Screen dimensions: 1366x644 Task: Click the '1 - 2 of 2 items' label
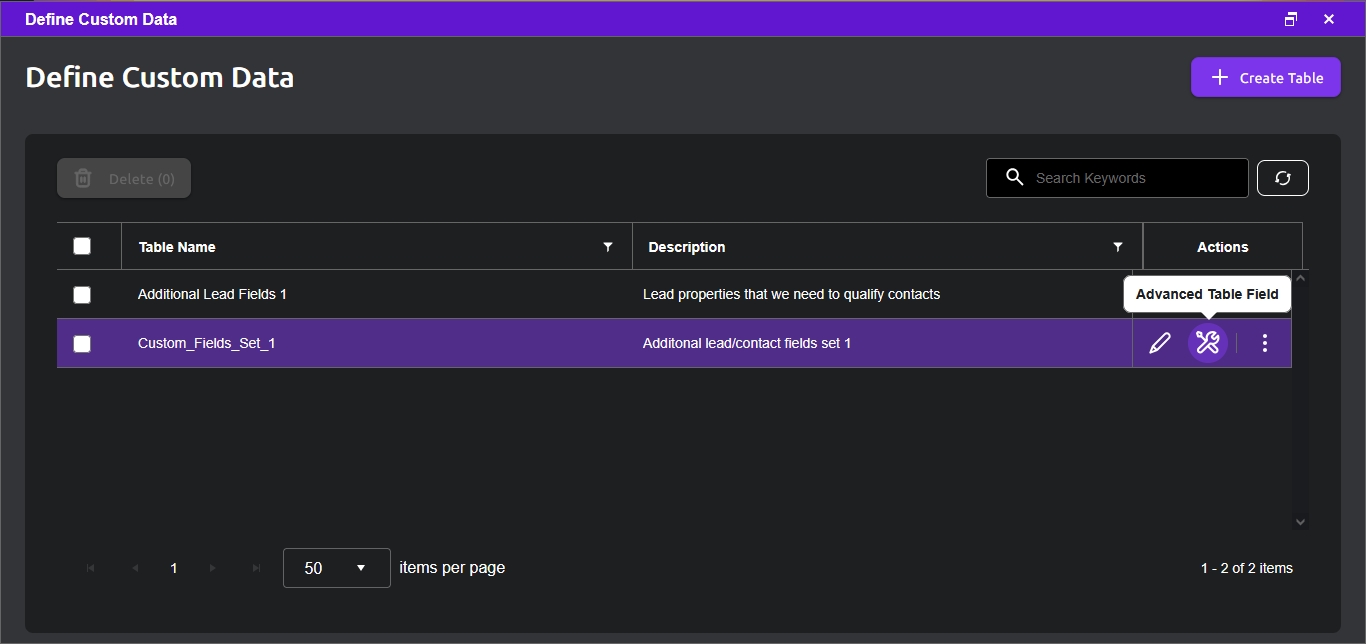point(1247,568)
